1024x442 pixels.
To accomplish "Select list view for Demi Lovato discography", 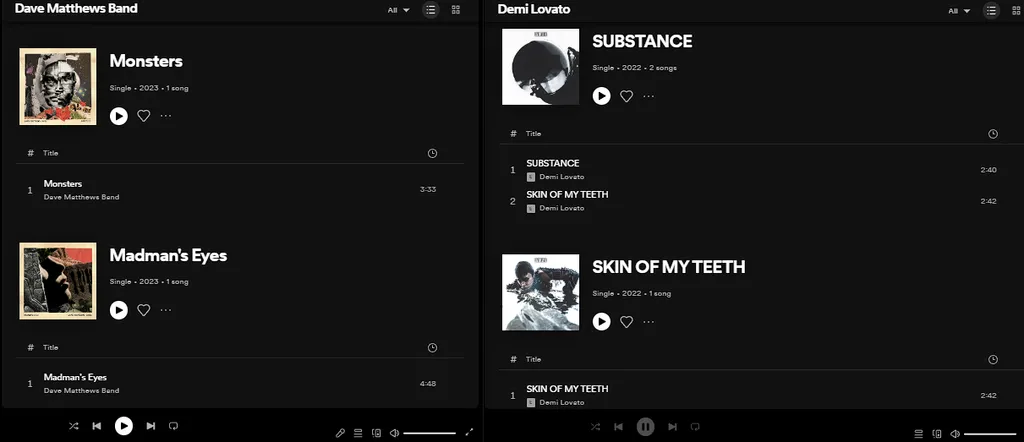I will click(x=991, y=10).
